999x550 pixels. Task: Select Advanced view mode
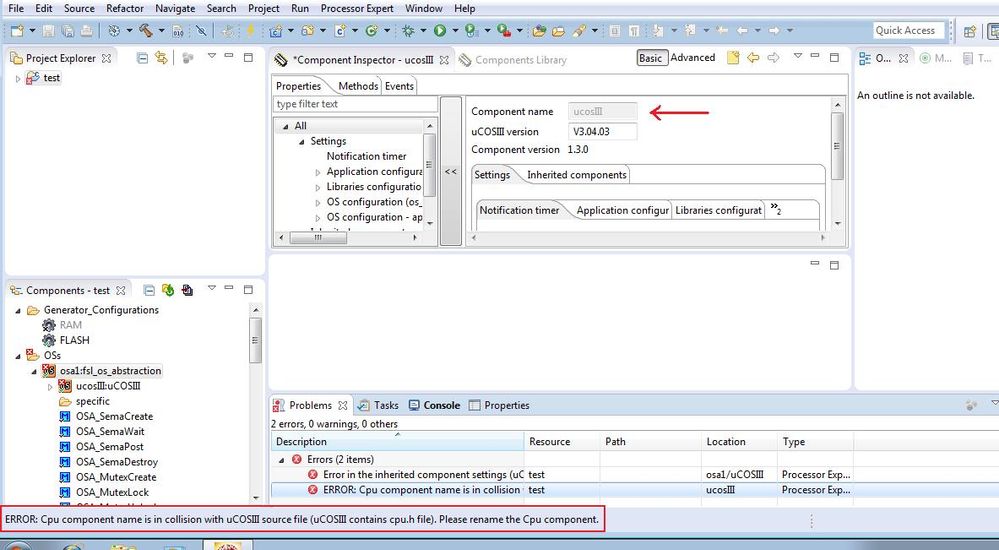click(693, 57)
